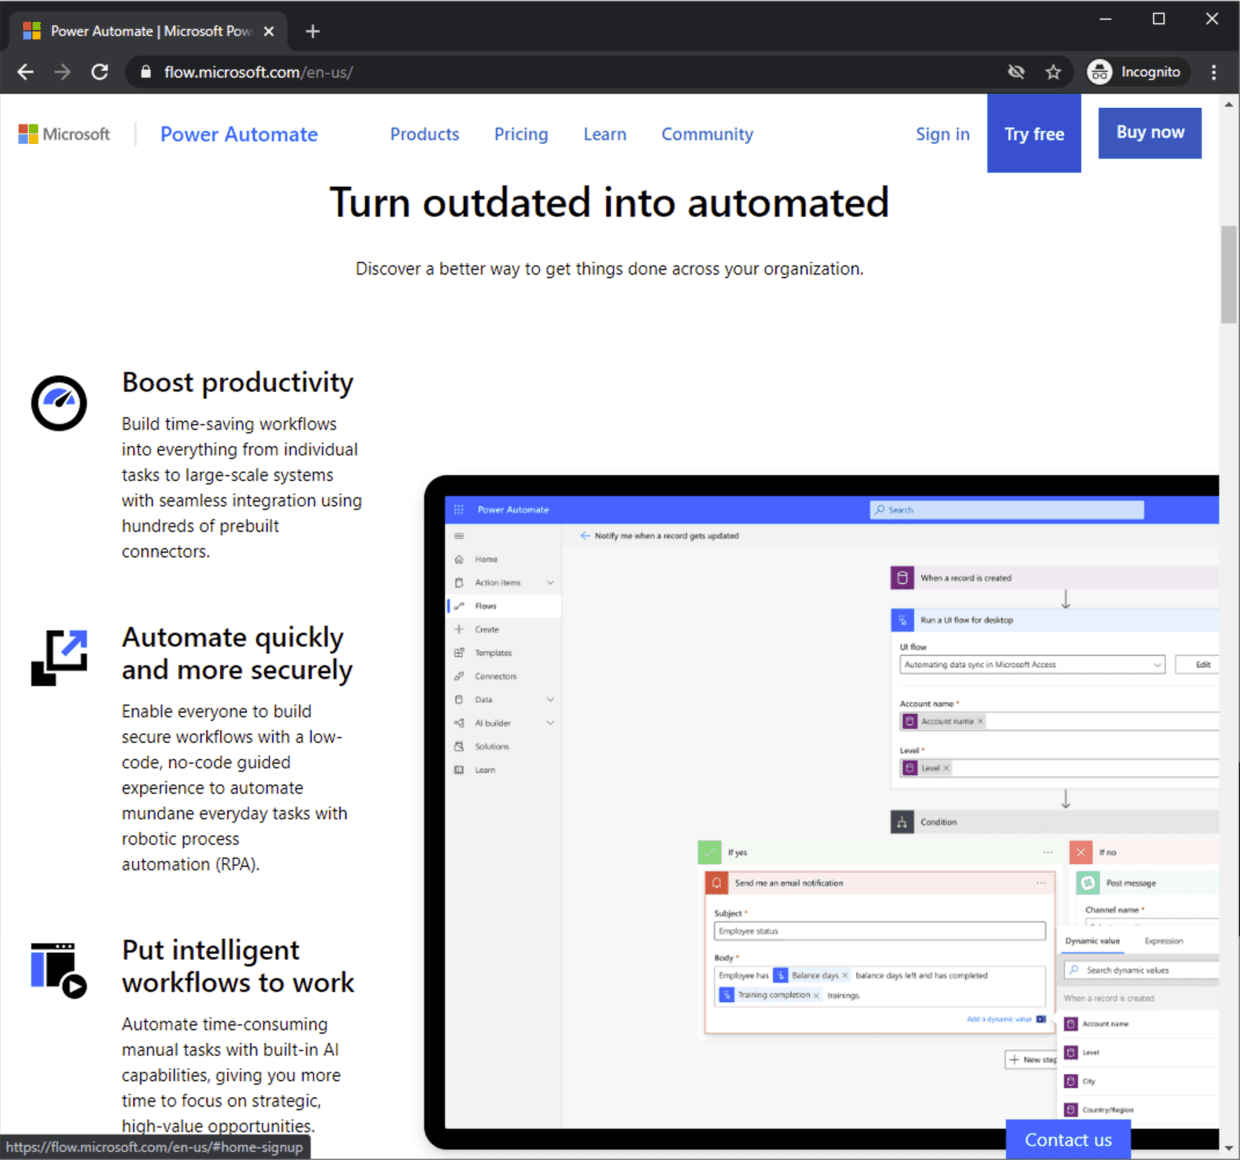
Task: Click the mockup Search box
Action: click(x=1006, y=510)
